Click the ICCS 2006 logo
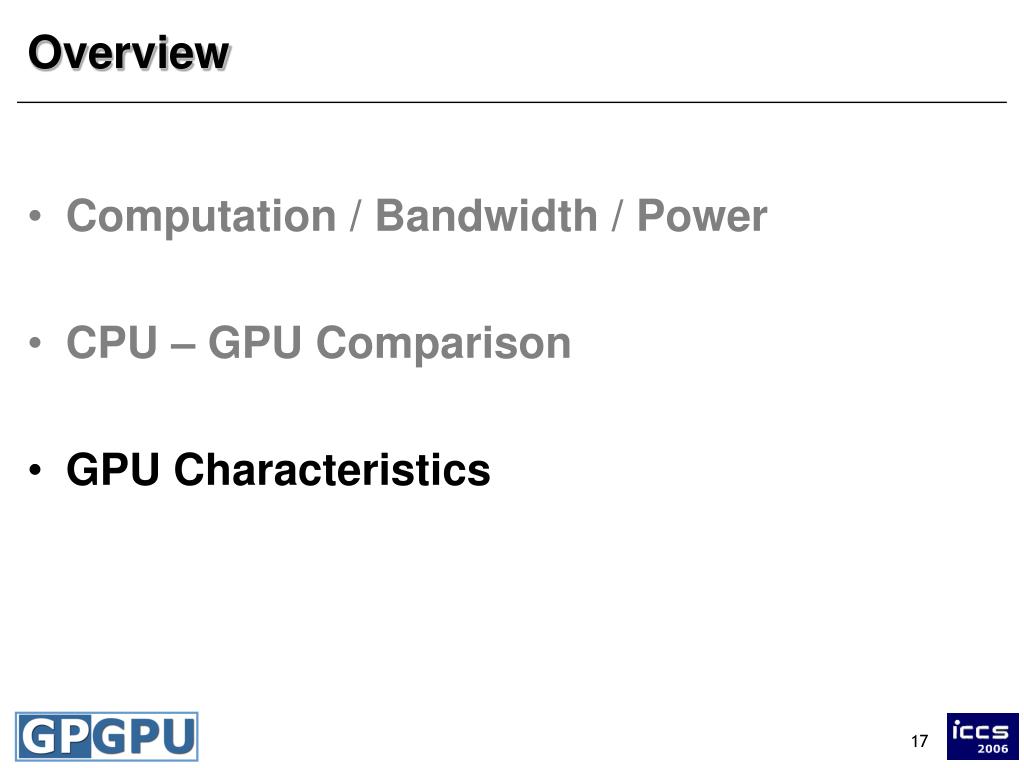 pos(982,736)
